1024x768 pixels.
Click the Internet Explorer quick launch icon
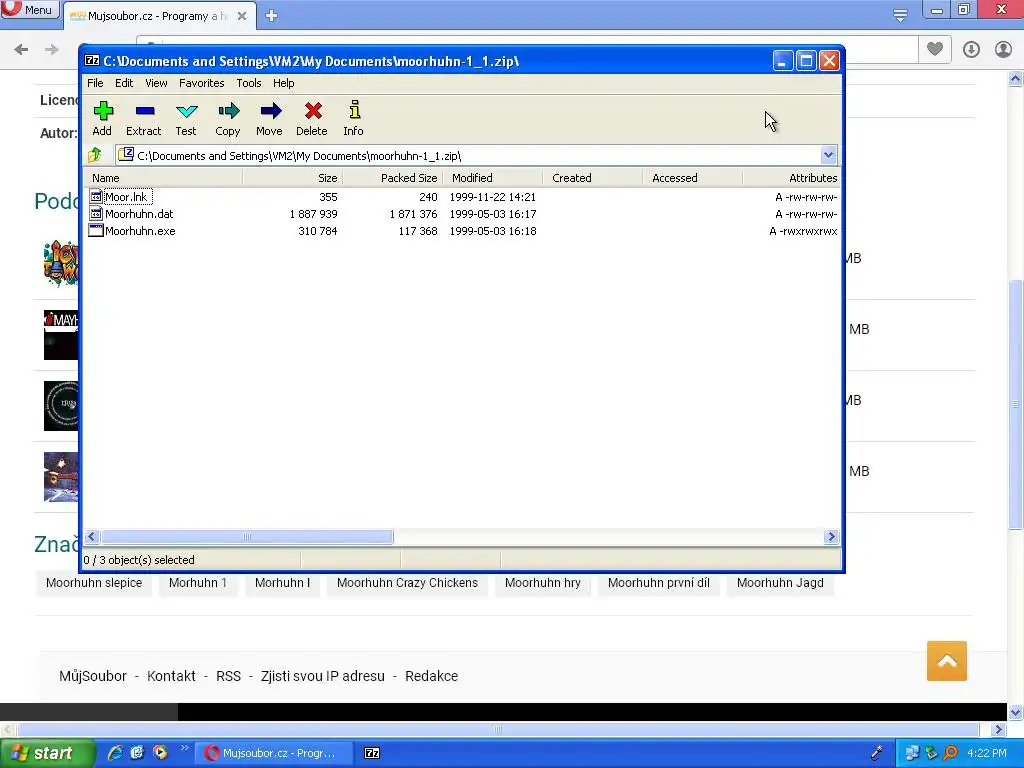pyautogui.click(x=115, y=752)
